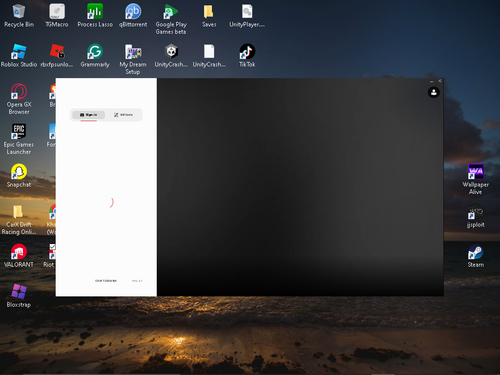Image resolution: width=500 pixels, height=375 pixels.
Task: Open the jjsploit desktop shortcut
Action: (476, 216)
